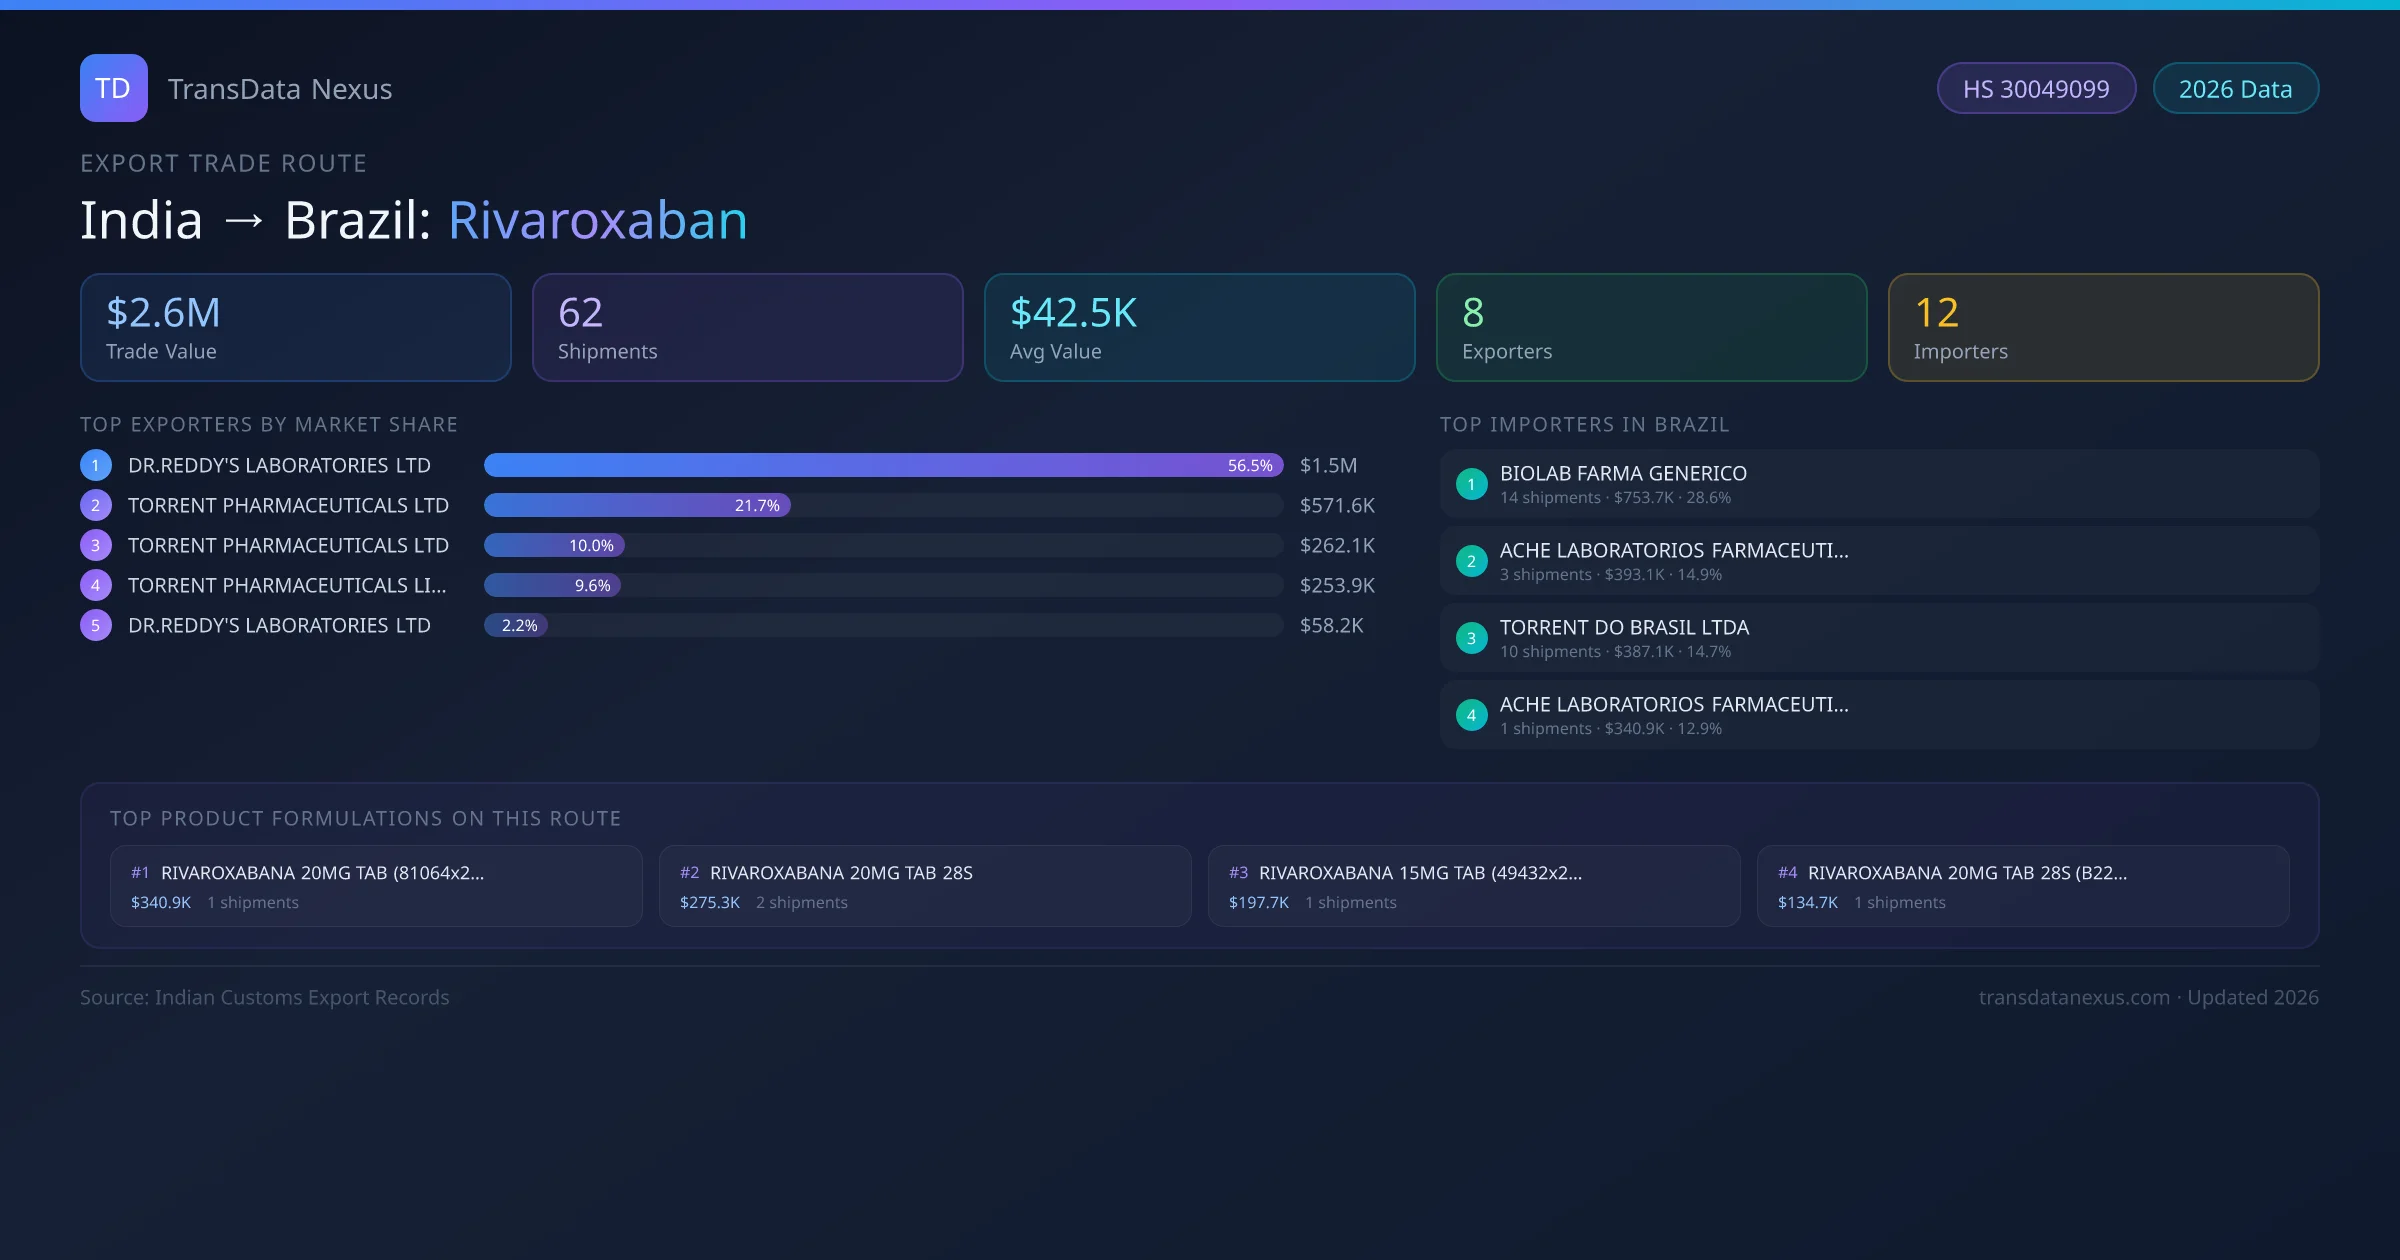Toggle the HS 30049099 filter pill

2036,88
